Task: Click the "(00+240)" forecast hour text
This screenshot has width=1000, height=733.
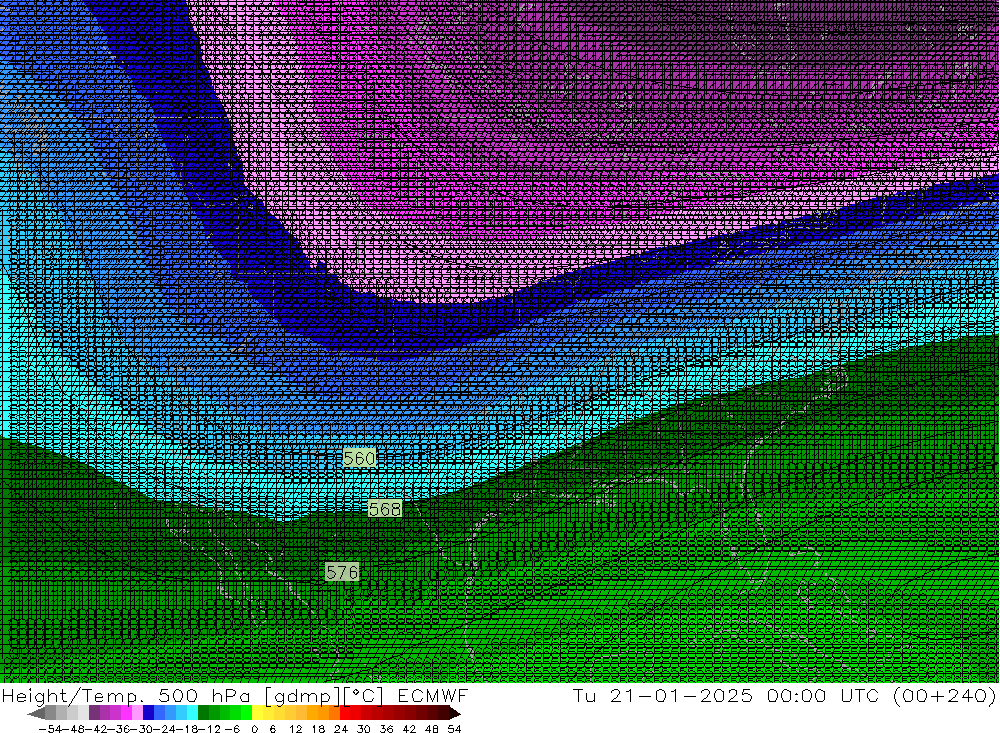Action: [x=944, y=695]
